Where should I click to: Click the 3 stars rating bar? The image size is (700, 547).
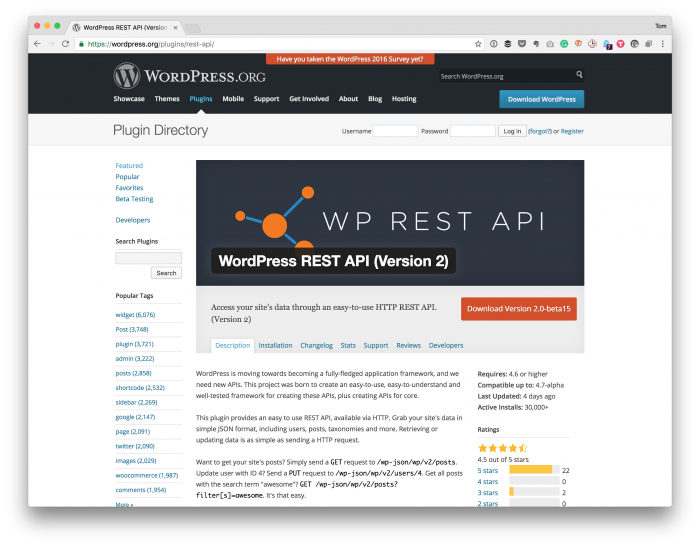[534, 491]
